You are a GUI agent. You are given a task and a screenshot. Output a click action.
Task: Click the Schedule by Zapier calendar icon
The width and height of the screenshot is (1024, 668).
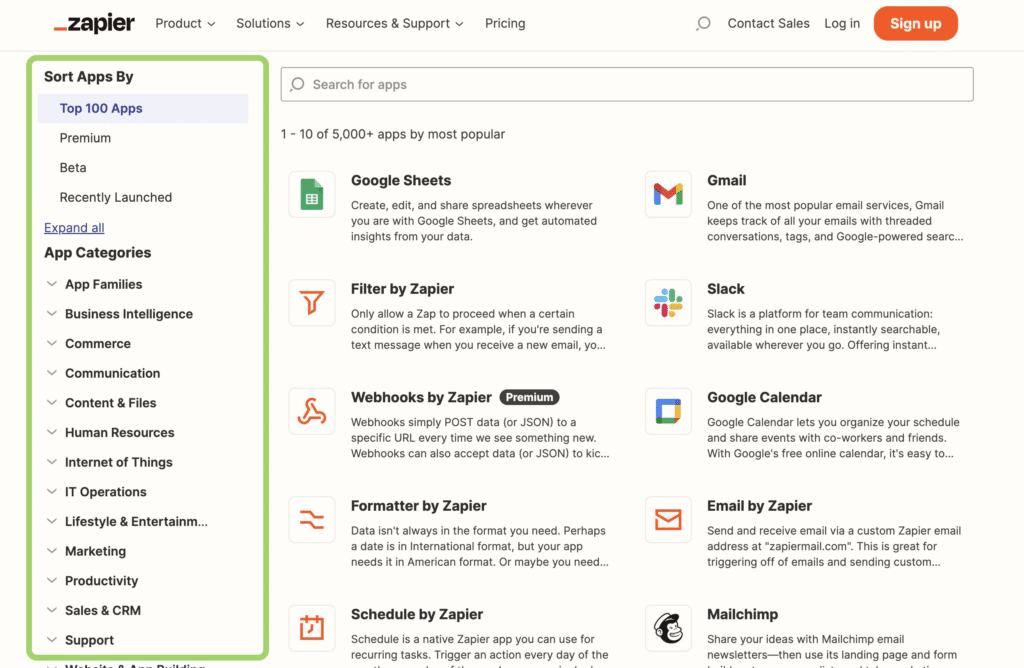click(x=312, y=628)
